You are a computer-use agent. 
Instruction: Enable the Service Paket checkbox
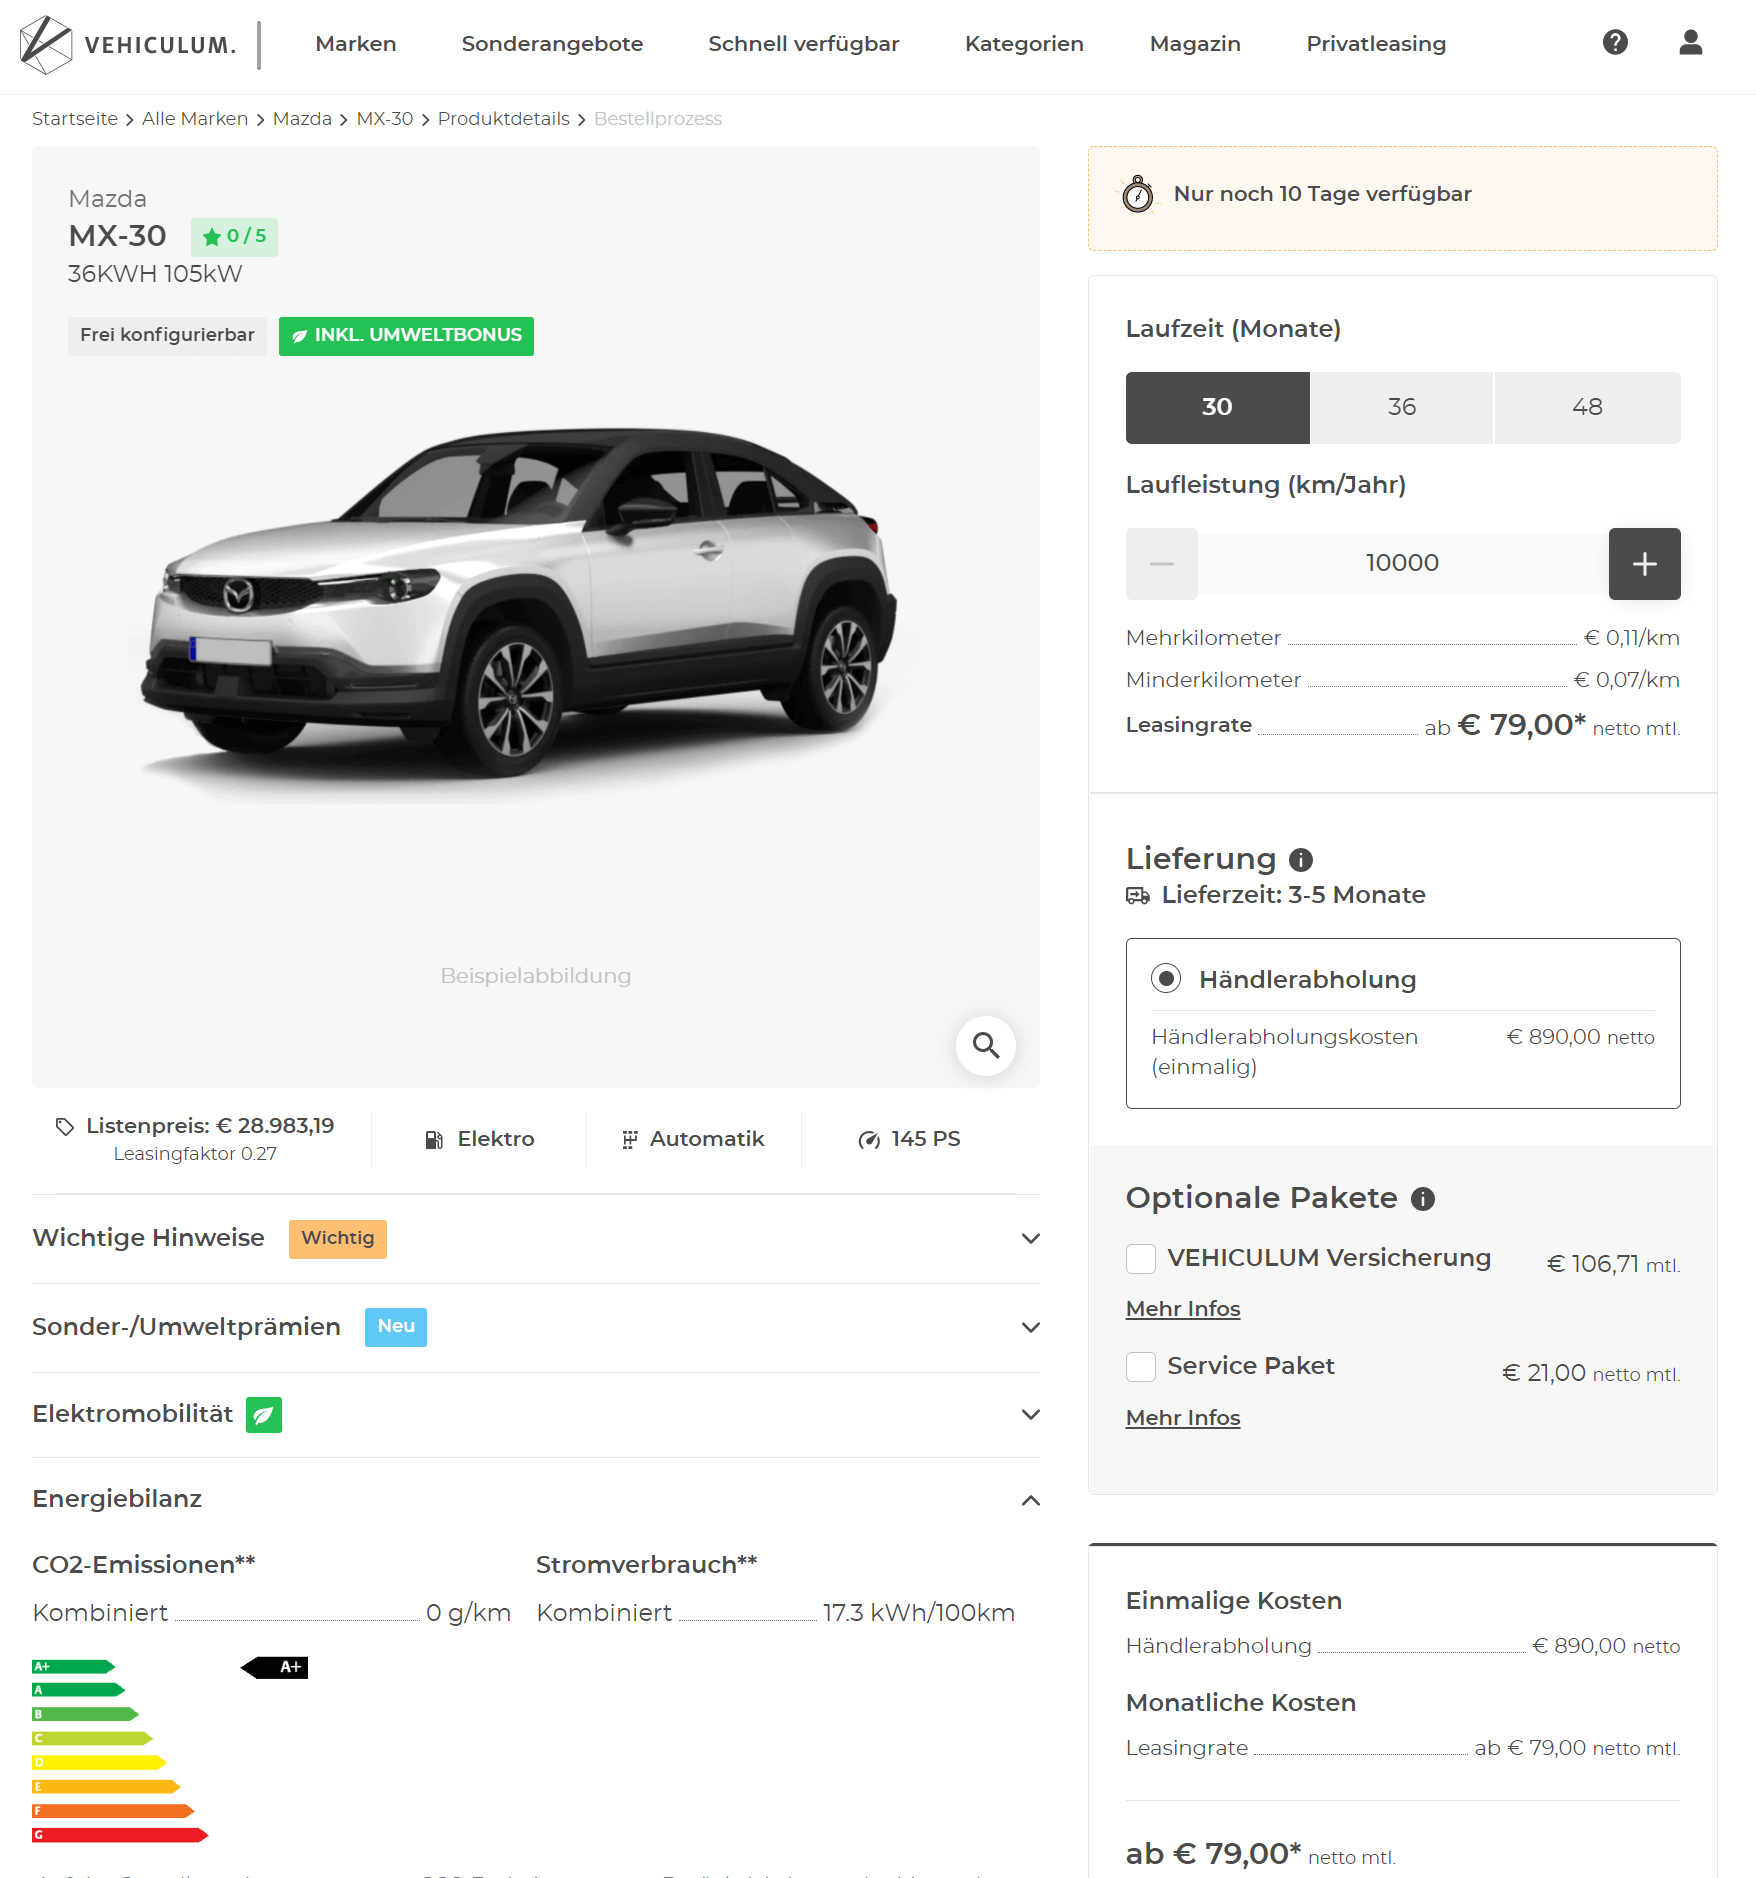[1141, 1367]
